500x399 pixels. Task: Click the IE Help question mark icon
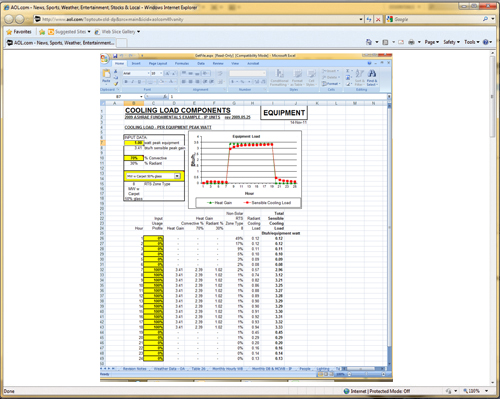(486, 42)
